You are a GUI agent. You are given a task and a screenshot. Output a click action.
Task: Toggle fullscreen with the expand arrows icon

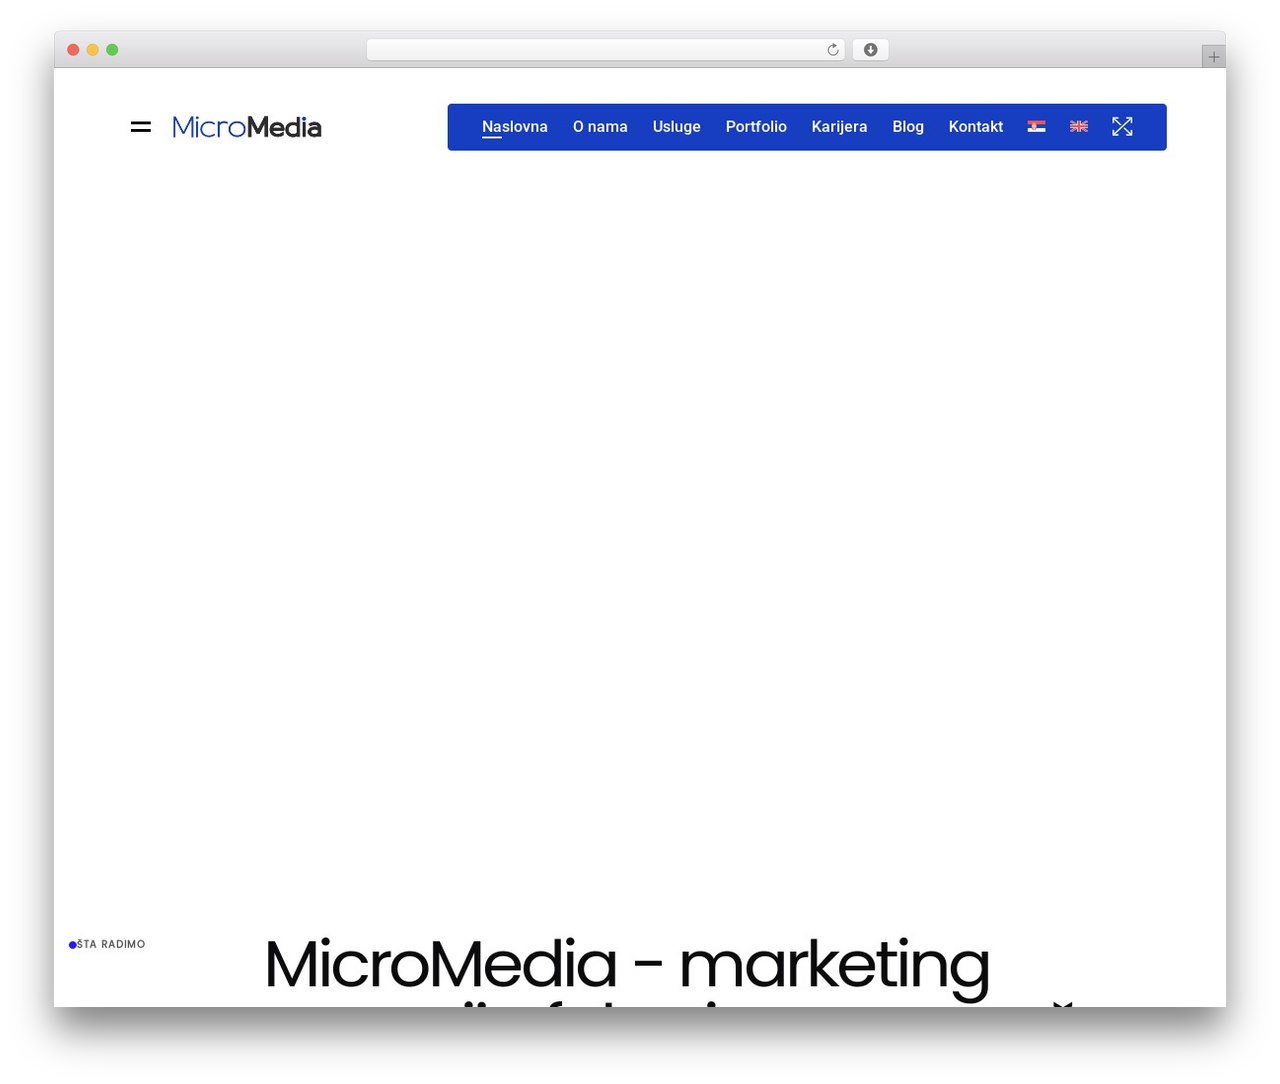pos(1122,126)
